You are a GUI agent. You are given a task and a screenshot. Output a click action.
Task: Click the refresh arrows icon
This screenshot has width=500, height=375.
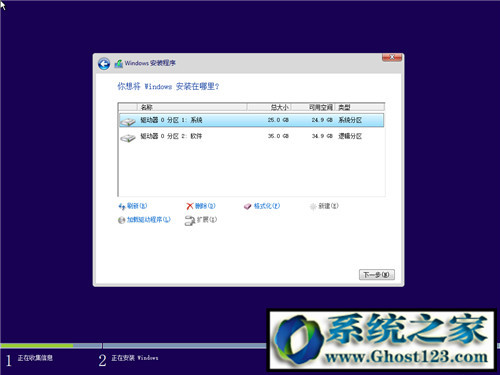point(122,206)
